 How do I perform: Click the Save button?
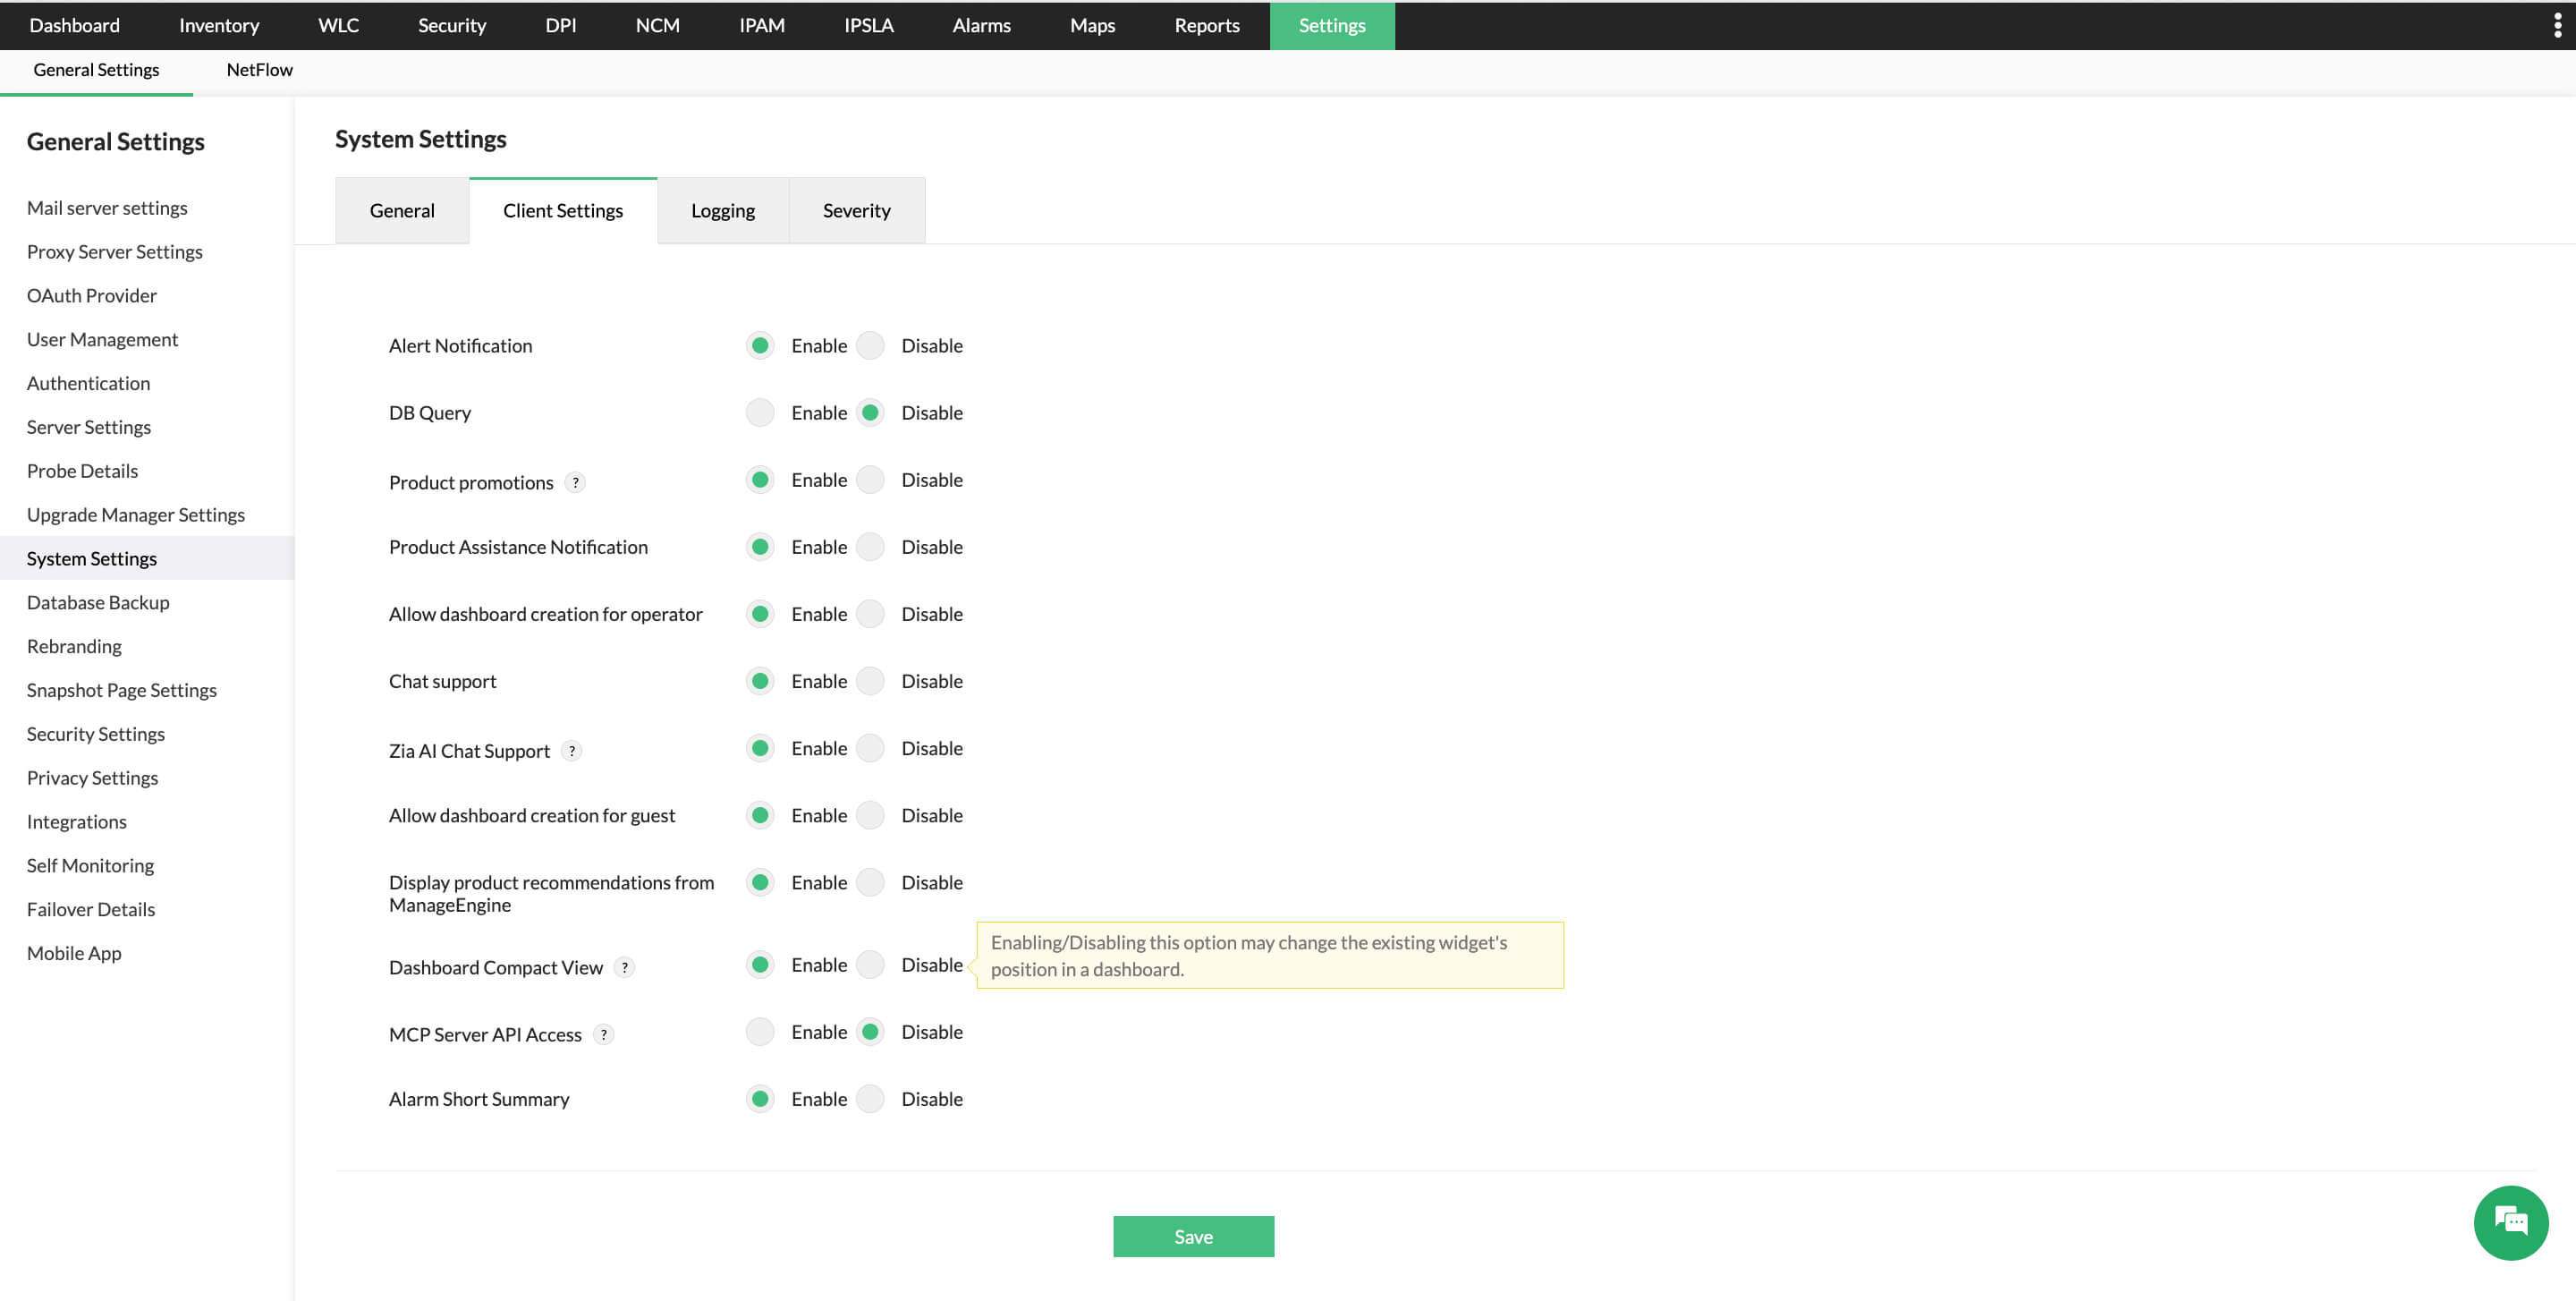click(1193, 1236)
